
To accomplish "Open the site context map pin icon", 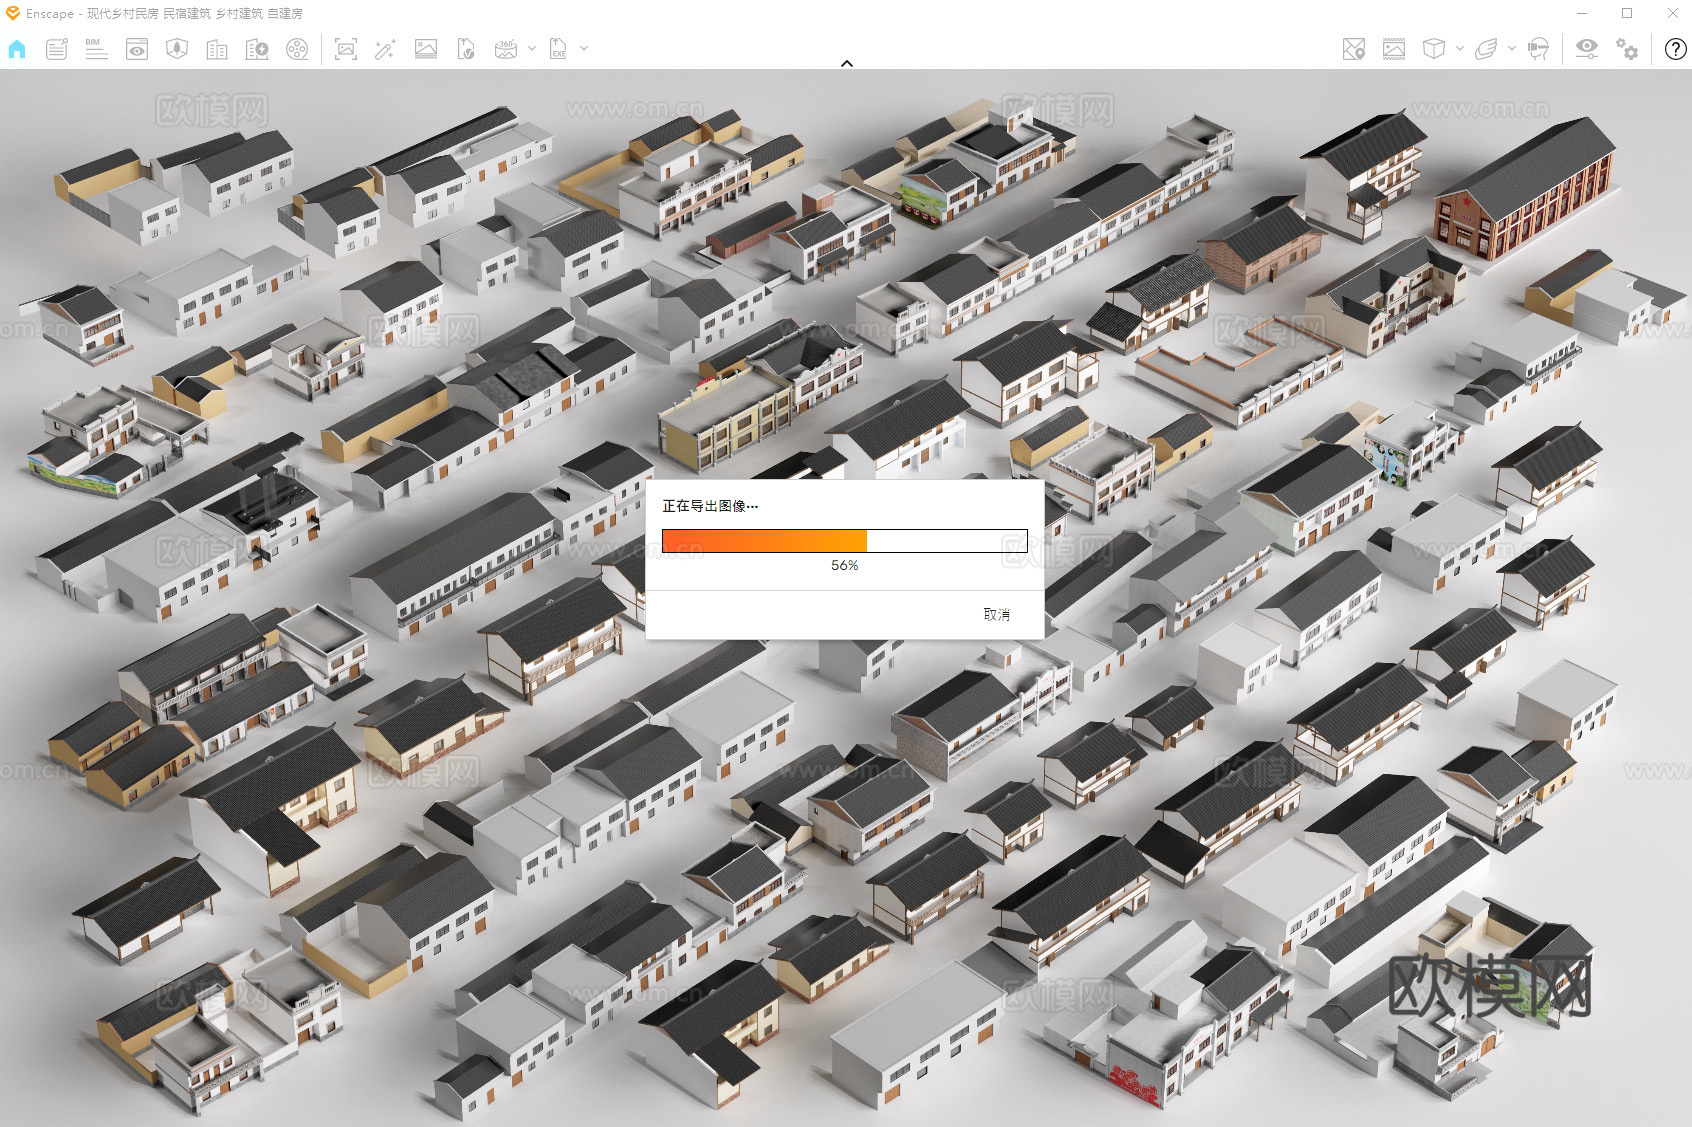I will pyautogui.click(x=1354, y=49).
